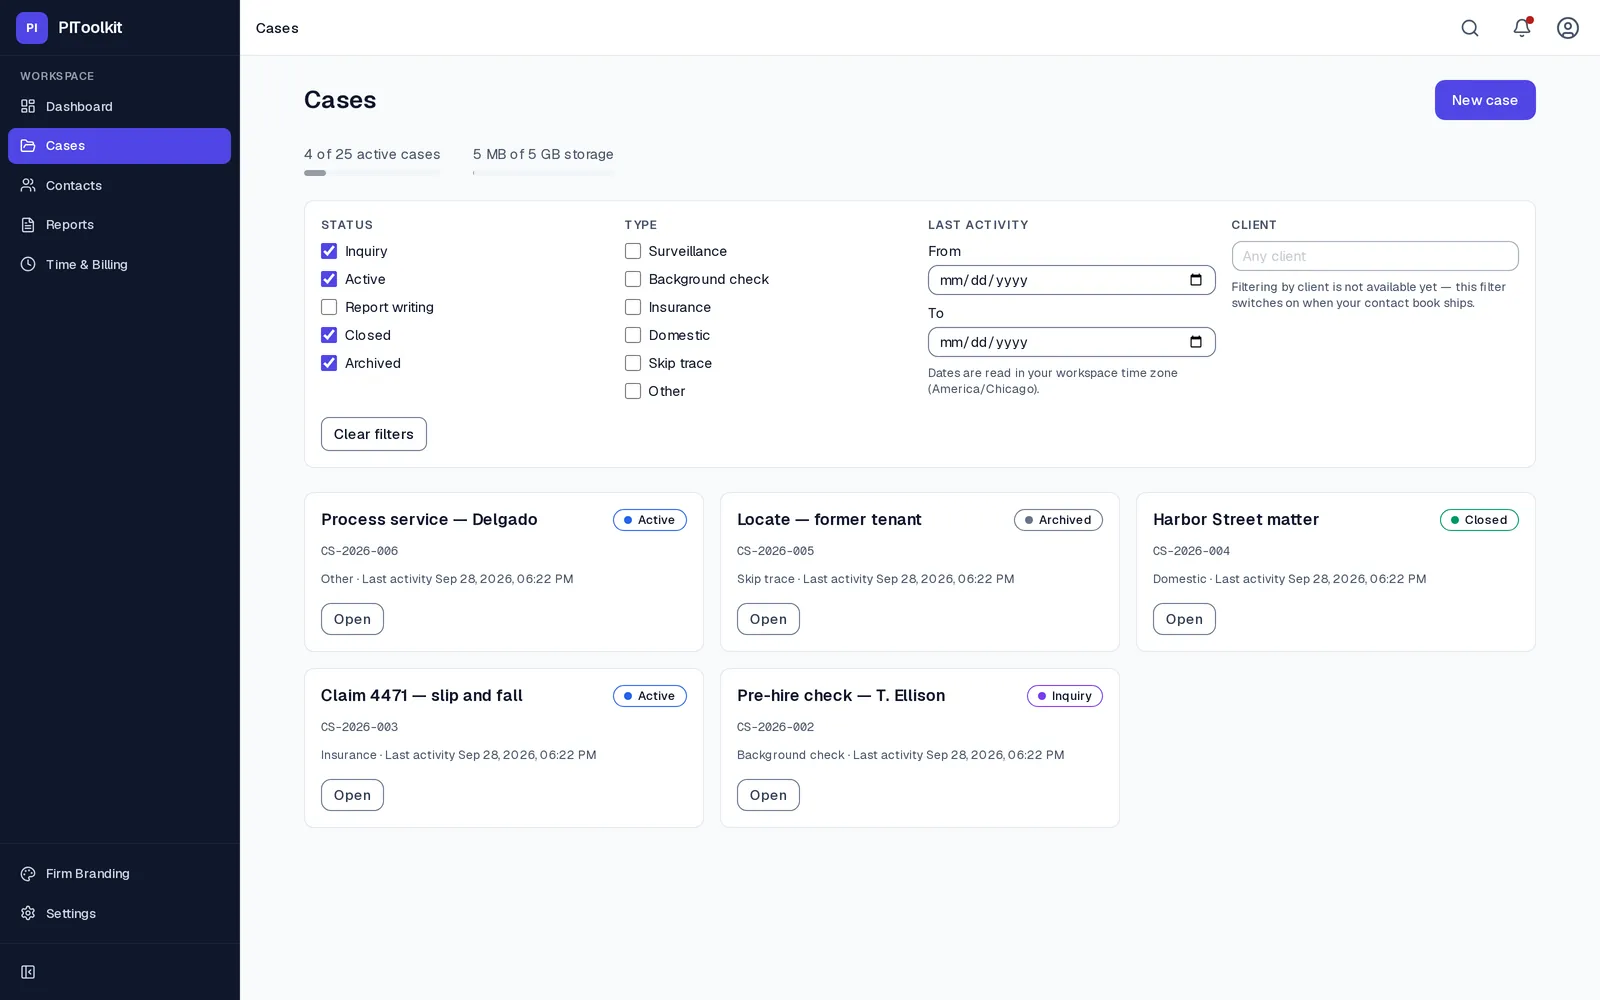Image resolution: width=1600 pixels, height=1000 pixels.
Task: Open calendar picker on the From date field
Action: tap(1196, 280)
